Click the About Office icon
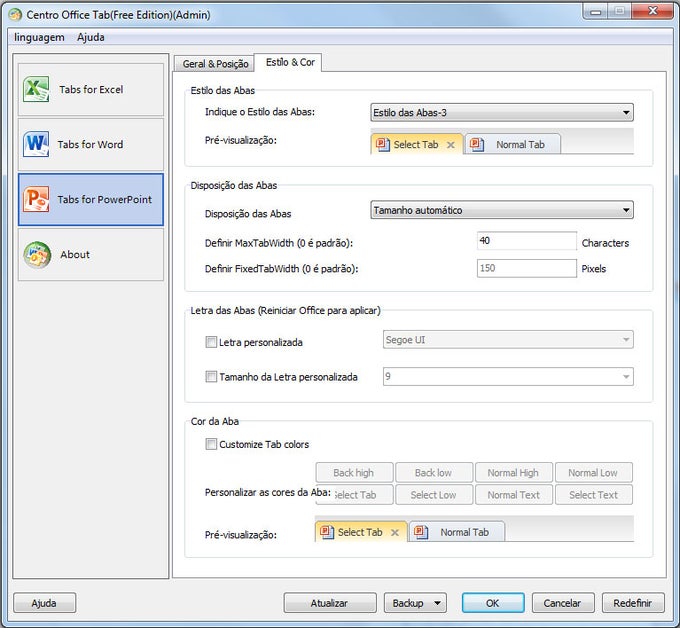 pos(37,255)
